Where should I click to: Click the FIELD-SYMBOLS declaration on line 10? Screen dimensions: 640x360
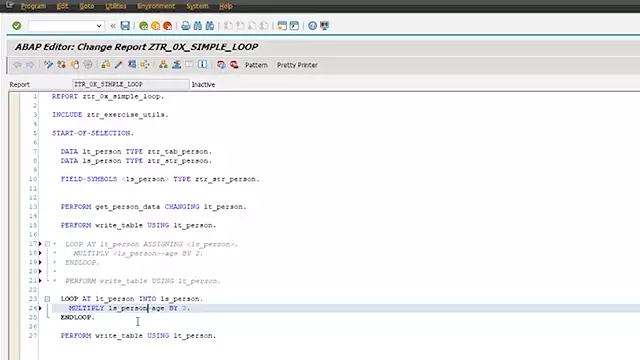click(160, 179)
